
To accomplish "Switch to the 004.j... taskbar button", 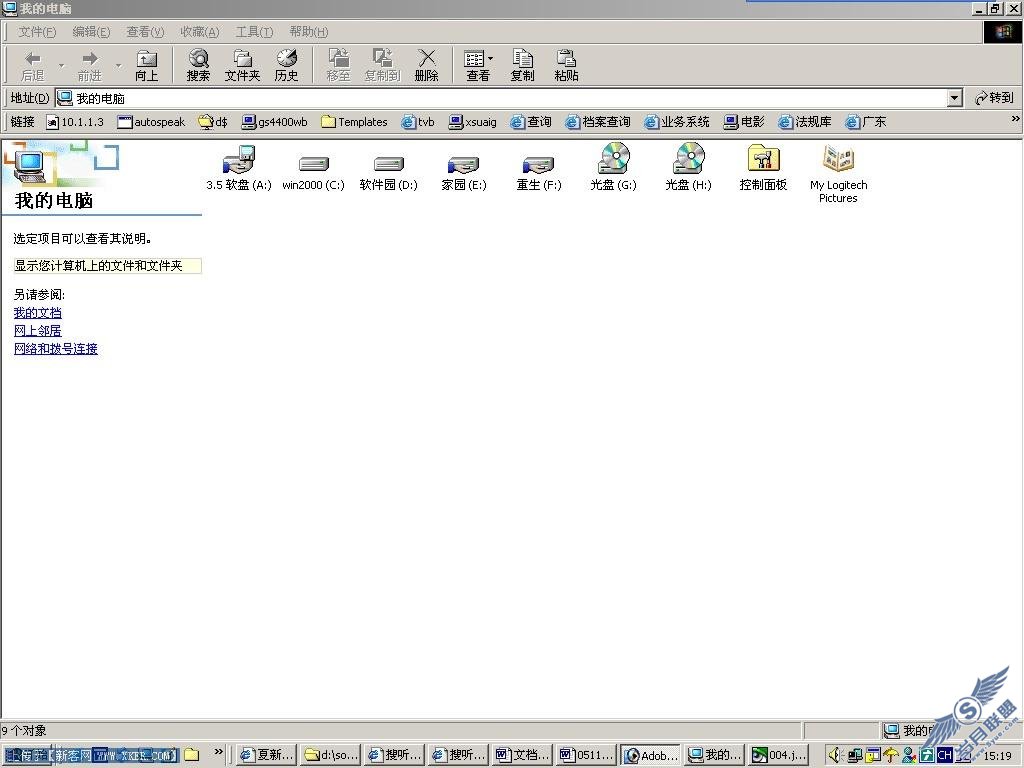I will point(778,755).
